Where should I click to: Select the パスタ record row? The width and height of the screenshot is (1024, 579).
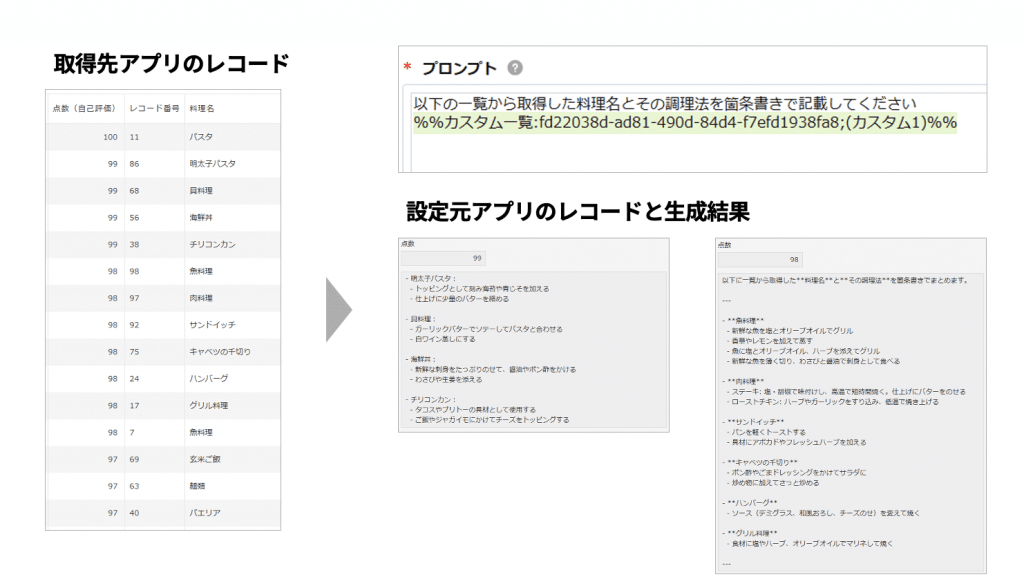199,136
